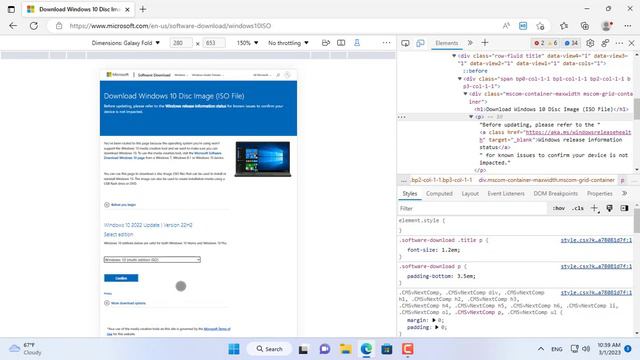Open the No throttling dropdown
640x360 pixels.
tap(288, 43)
